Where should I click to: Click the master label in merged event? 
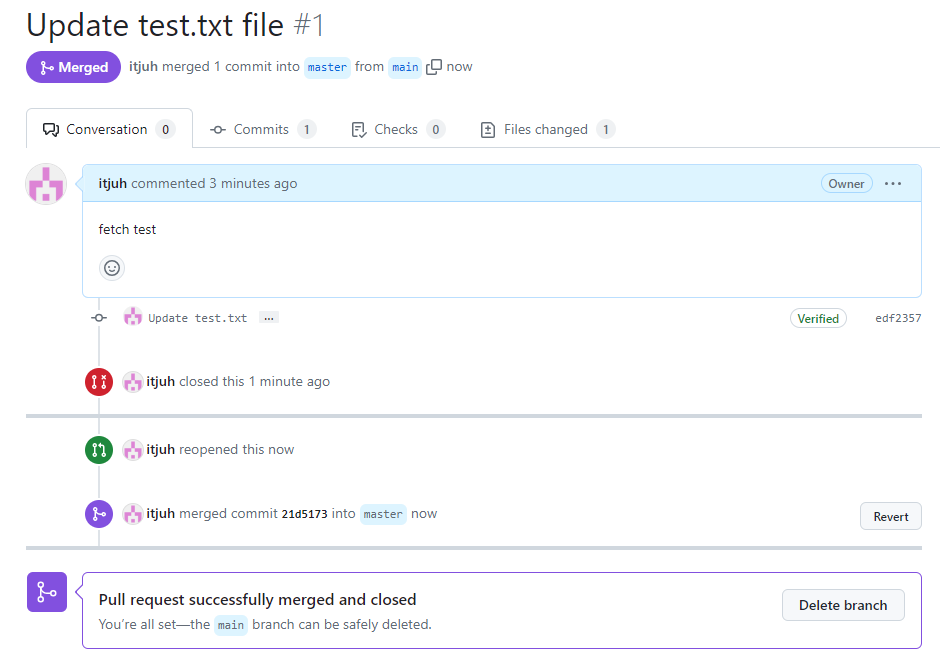383,514
